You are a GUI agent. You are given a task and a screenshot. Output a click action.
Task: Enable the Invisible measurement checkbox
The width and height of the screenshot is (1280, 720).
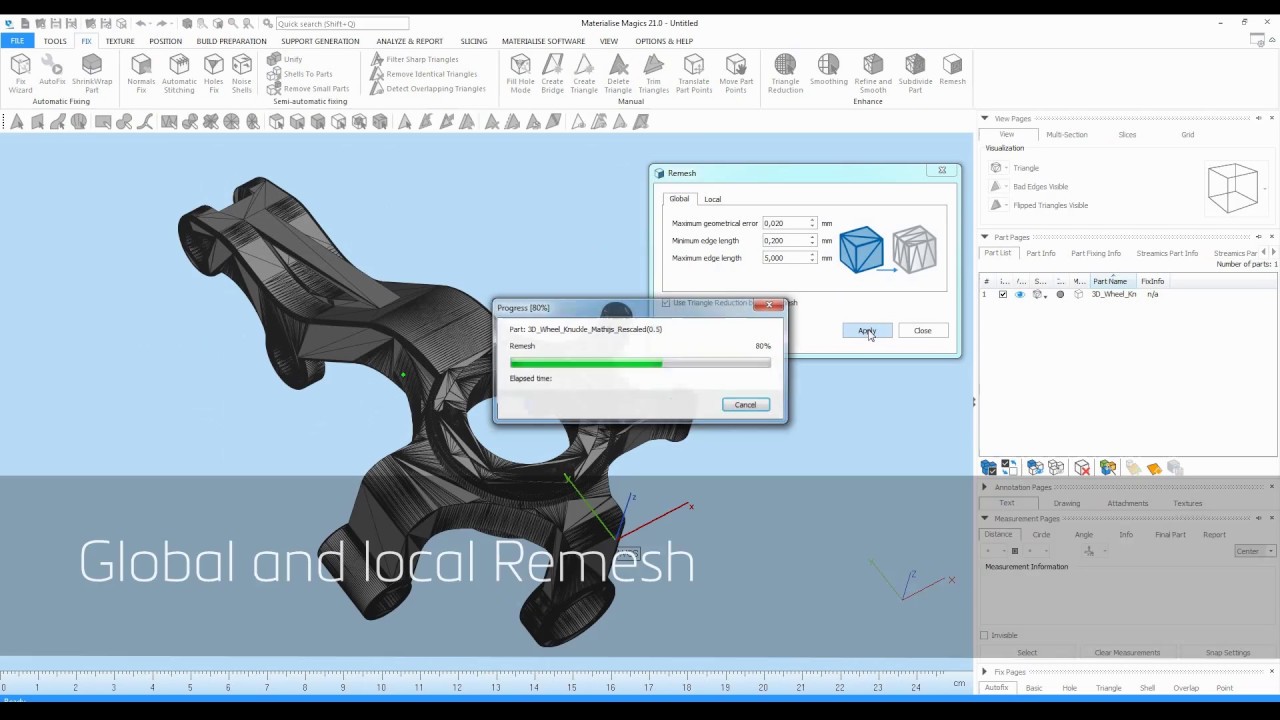(x=985, y=635)
